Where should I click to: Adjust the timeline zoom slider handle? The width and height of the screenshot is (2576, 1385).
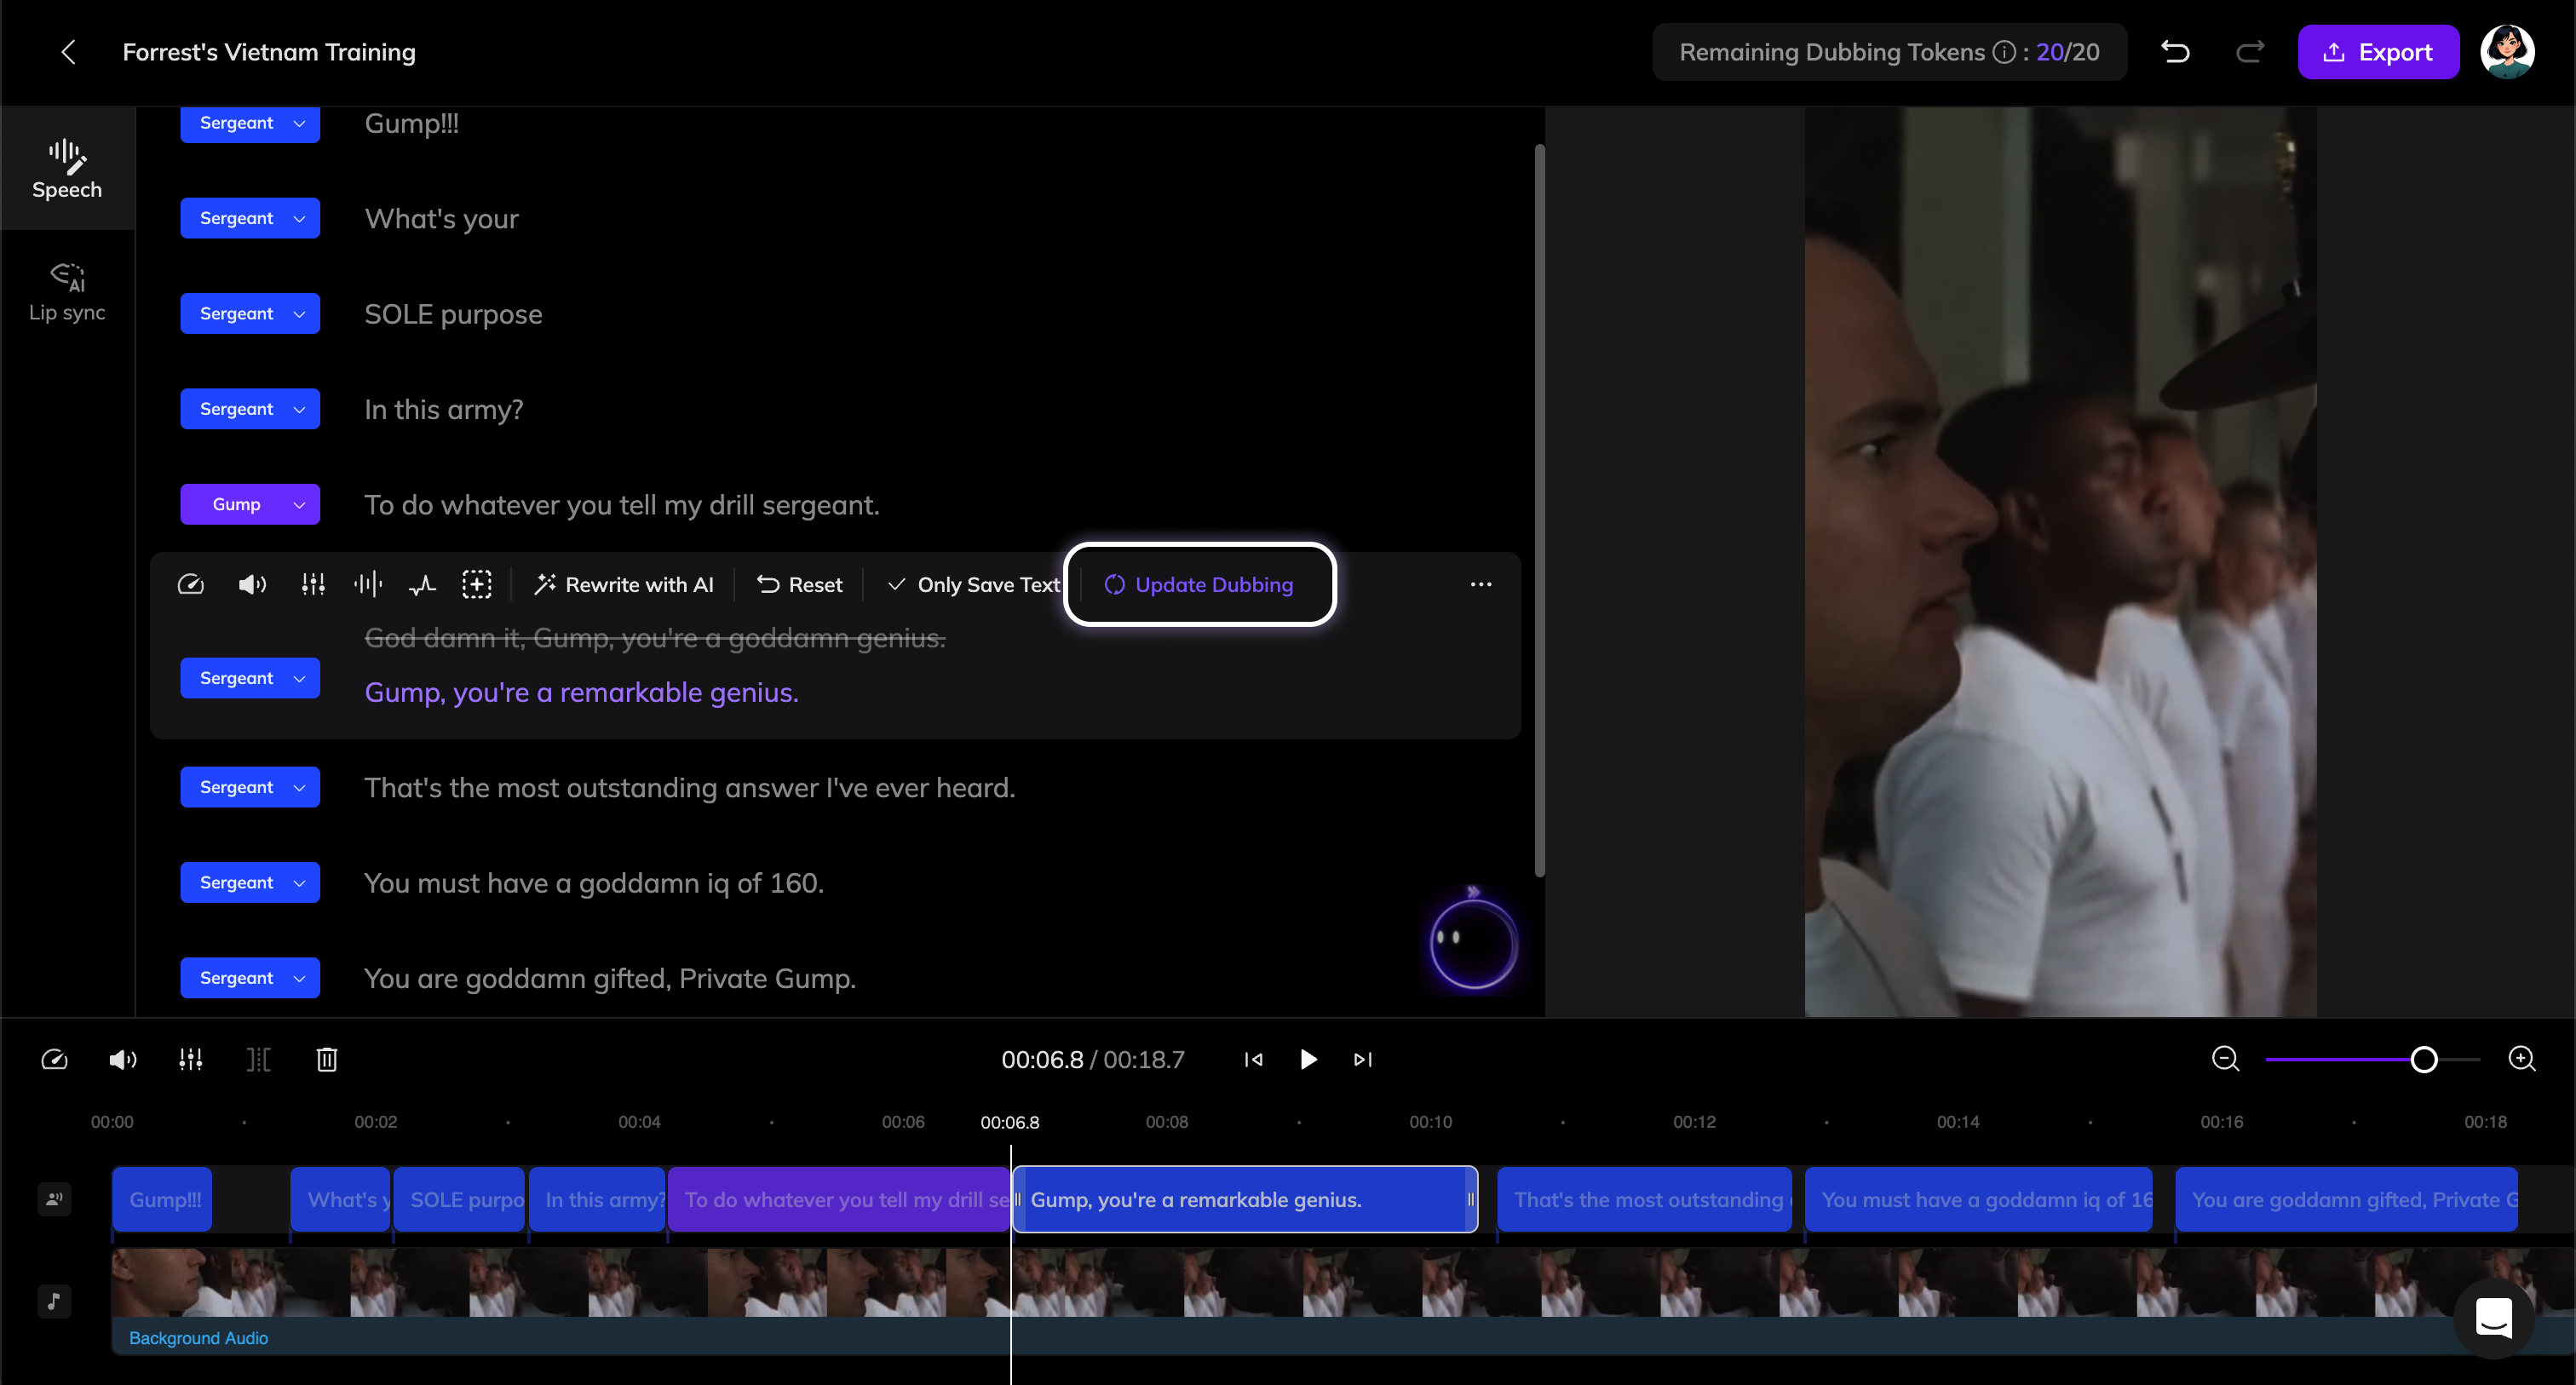point(2424,1059)
